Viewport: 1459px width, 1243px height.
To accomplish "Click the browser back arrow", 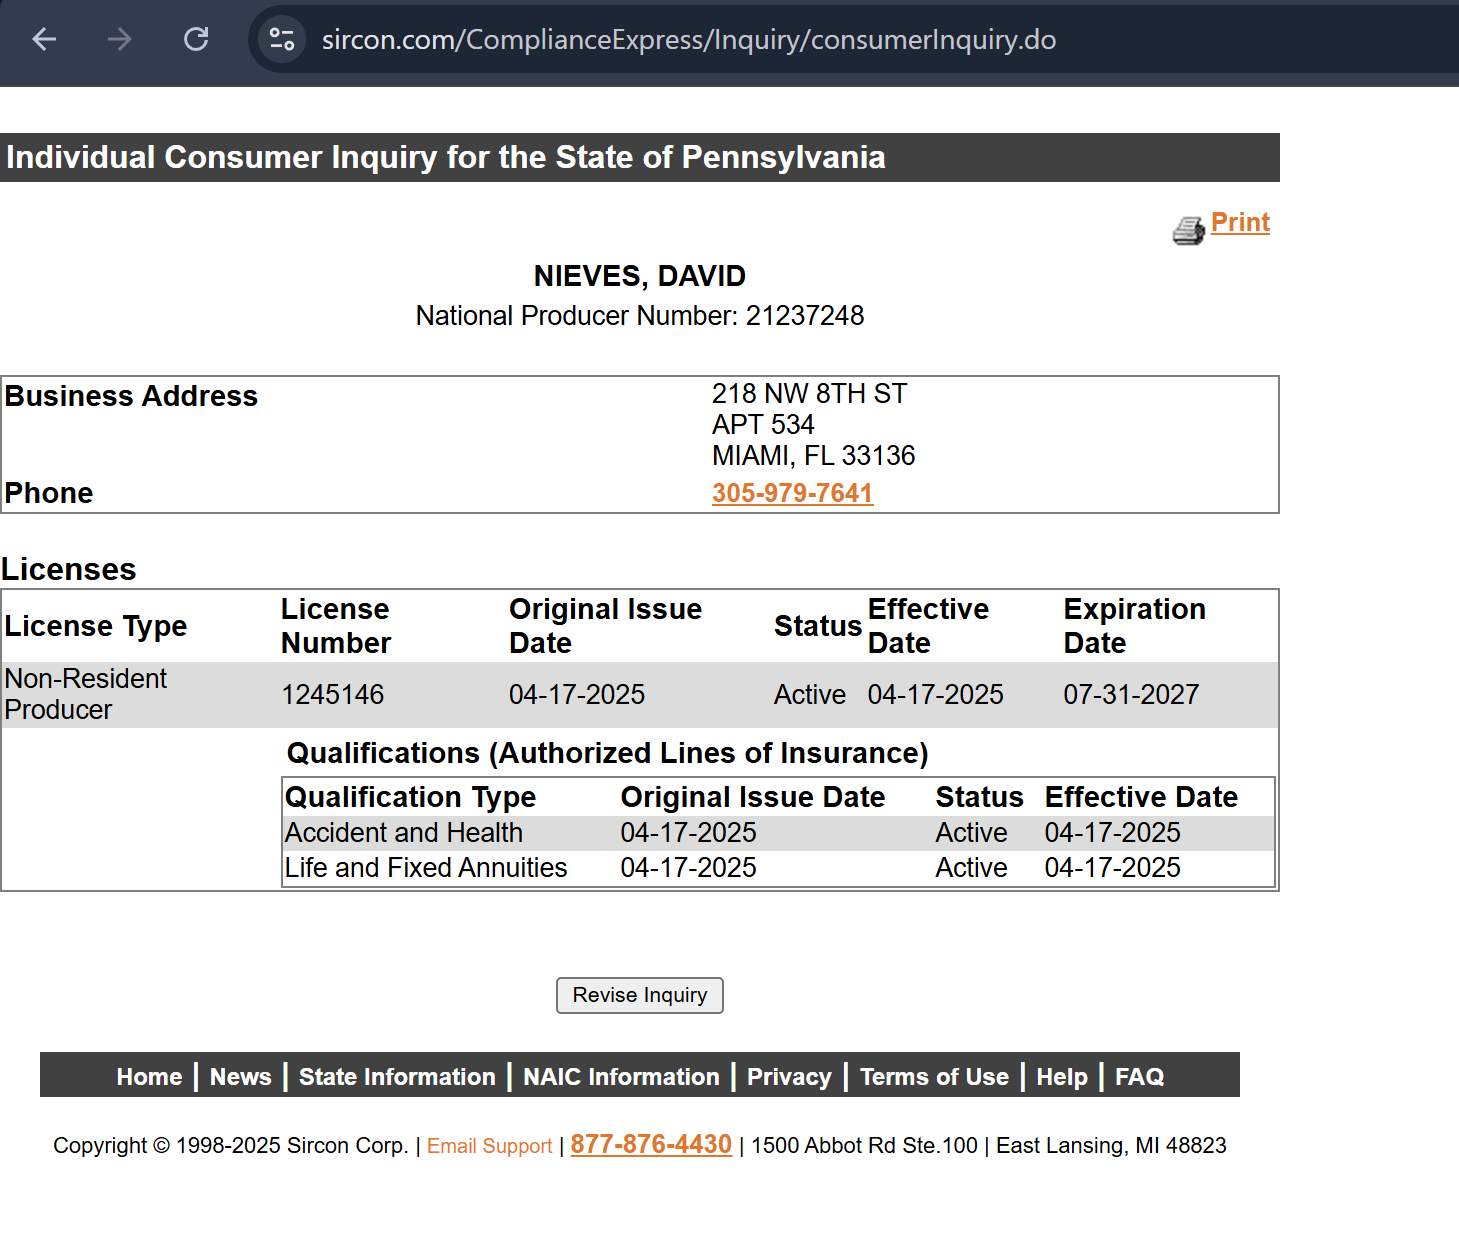I will [x=44, y=39].
